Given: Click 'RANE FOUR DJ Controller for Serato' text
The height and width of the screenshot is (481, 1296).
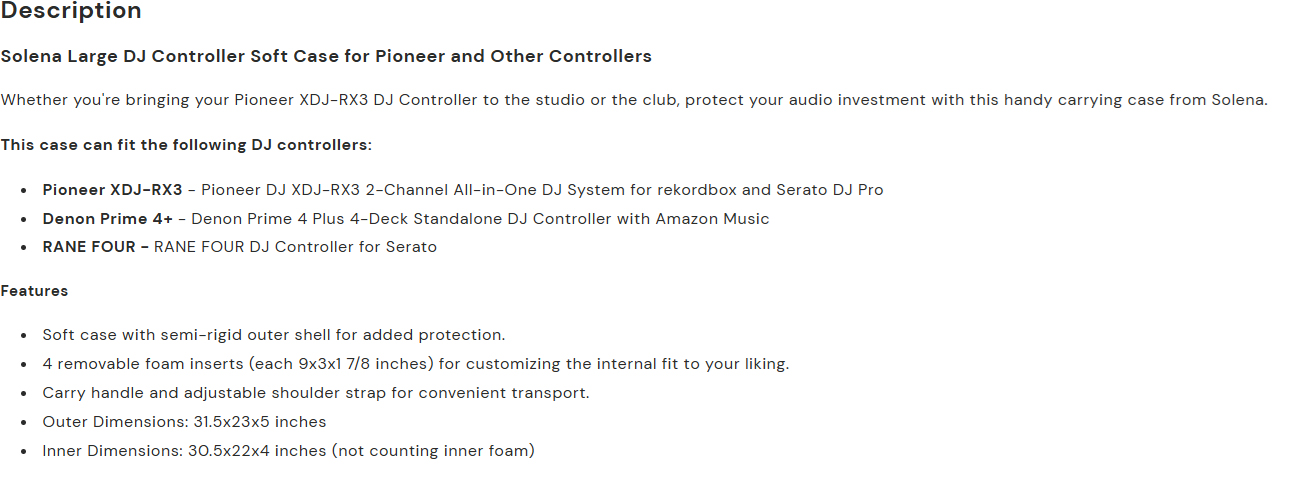Looking at the screenshot, I should coord(295,246).
